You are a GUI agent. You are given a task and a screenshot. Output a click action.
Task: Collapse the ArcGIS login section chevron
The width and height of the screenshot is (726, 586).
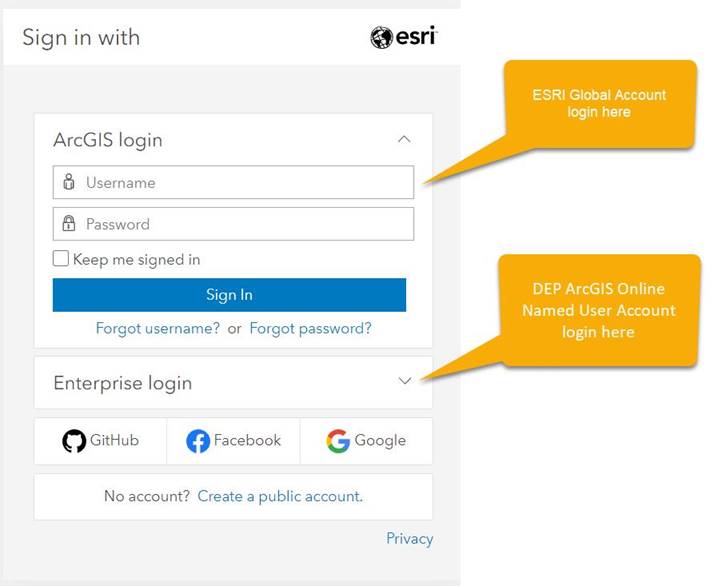tap(404, 139)
